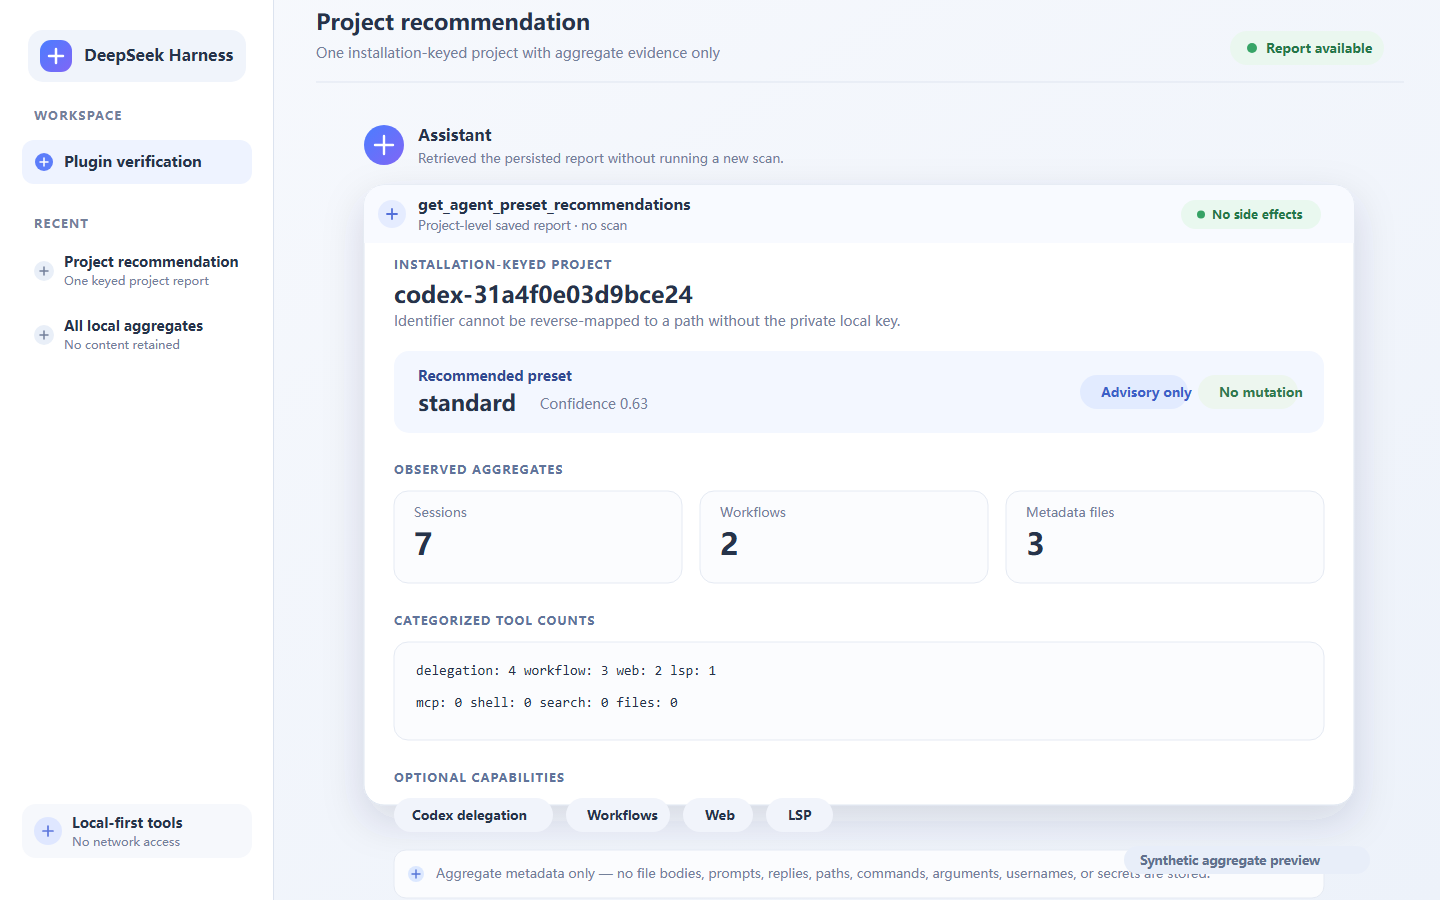Click the No side effects badge
The height and width of the screenshot is (900, 1440).
pyautogui.click(x=1251, y=215)
